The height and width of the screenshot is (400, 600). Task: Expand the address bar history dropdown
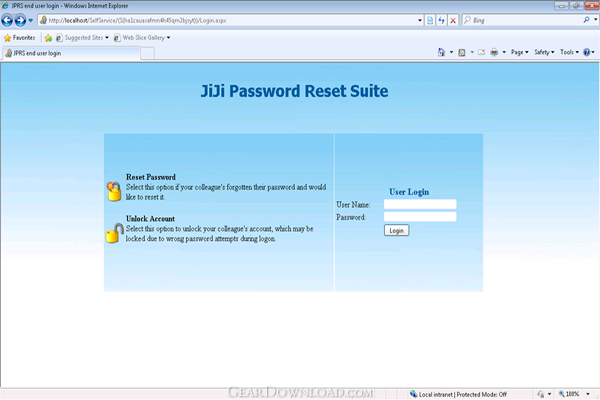(420, 20)
